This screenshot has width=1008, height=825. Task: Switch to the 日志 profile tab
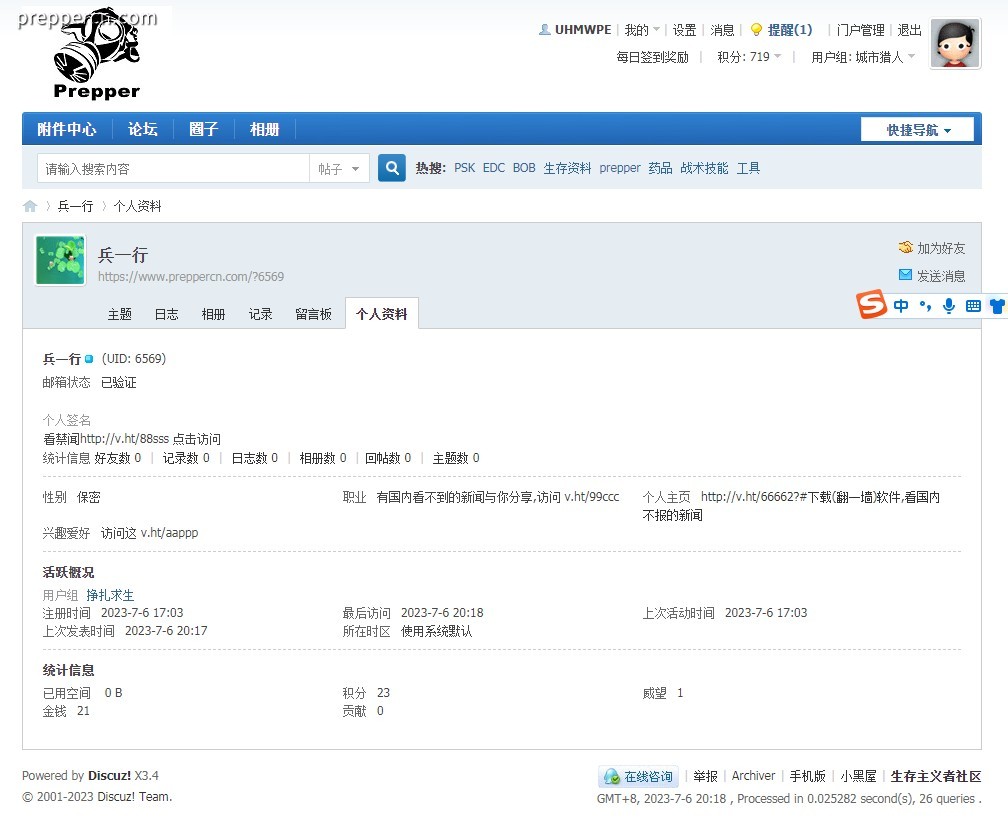pos(166,314)
